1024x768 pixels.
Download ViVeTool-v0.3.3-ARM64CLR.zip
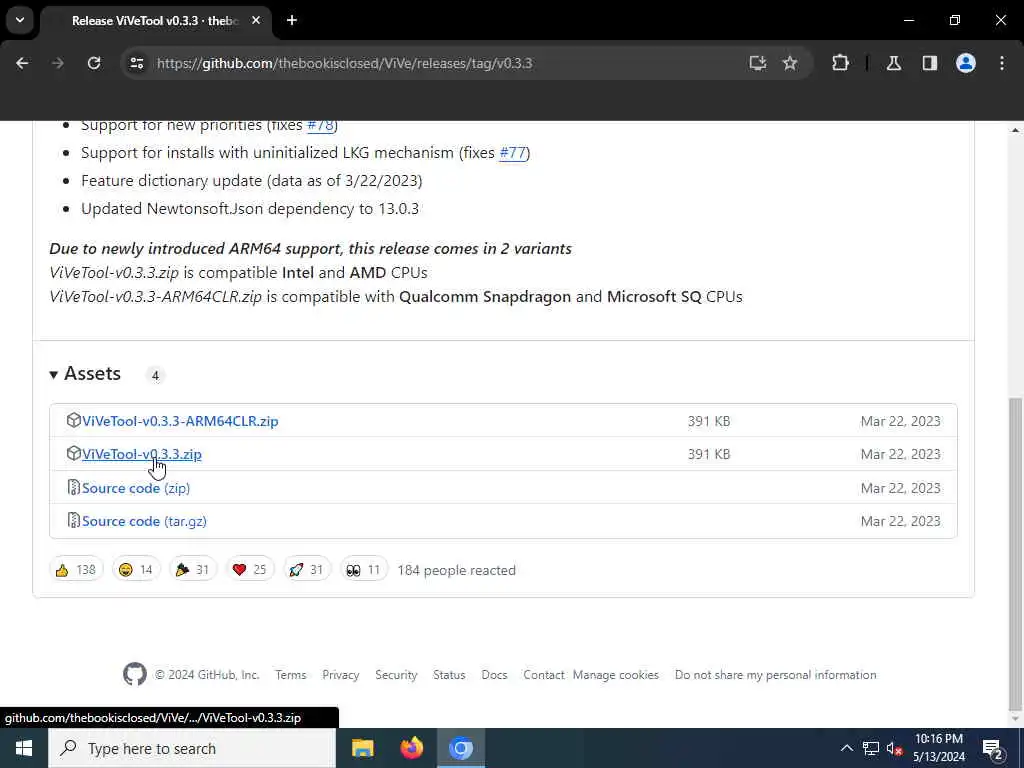point(180,421)
